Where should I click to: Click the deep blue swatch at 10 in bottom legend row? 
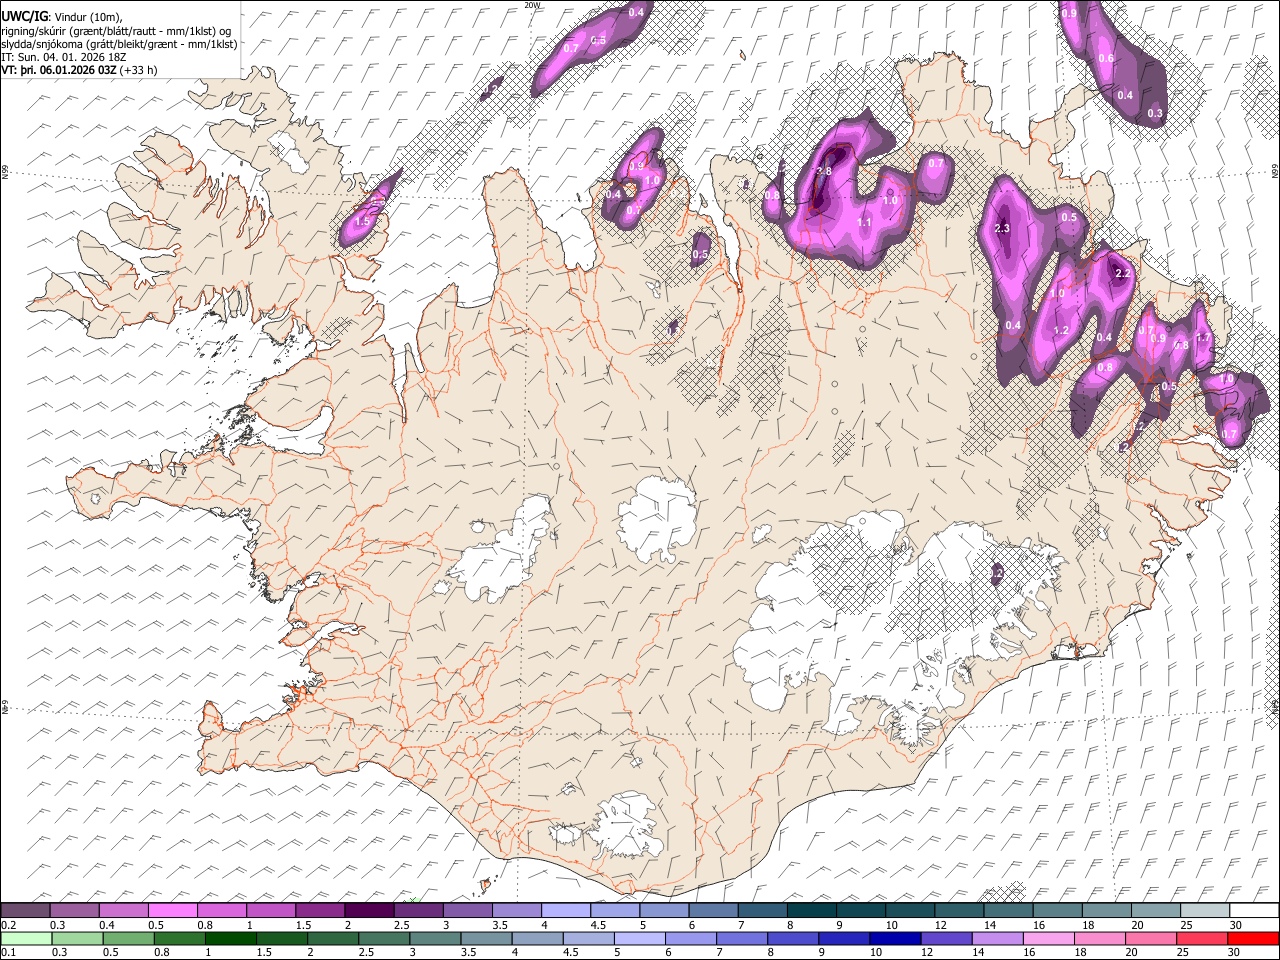coord(895,938)
